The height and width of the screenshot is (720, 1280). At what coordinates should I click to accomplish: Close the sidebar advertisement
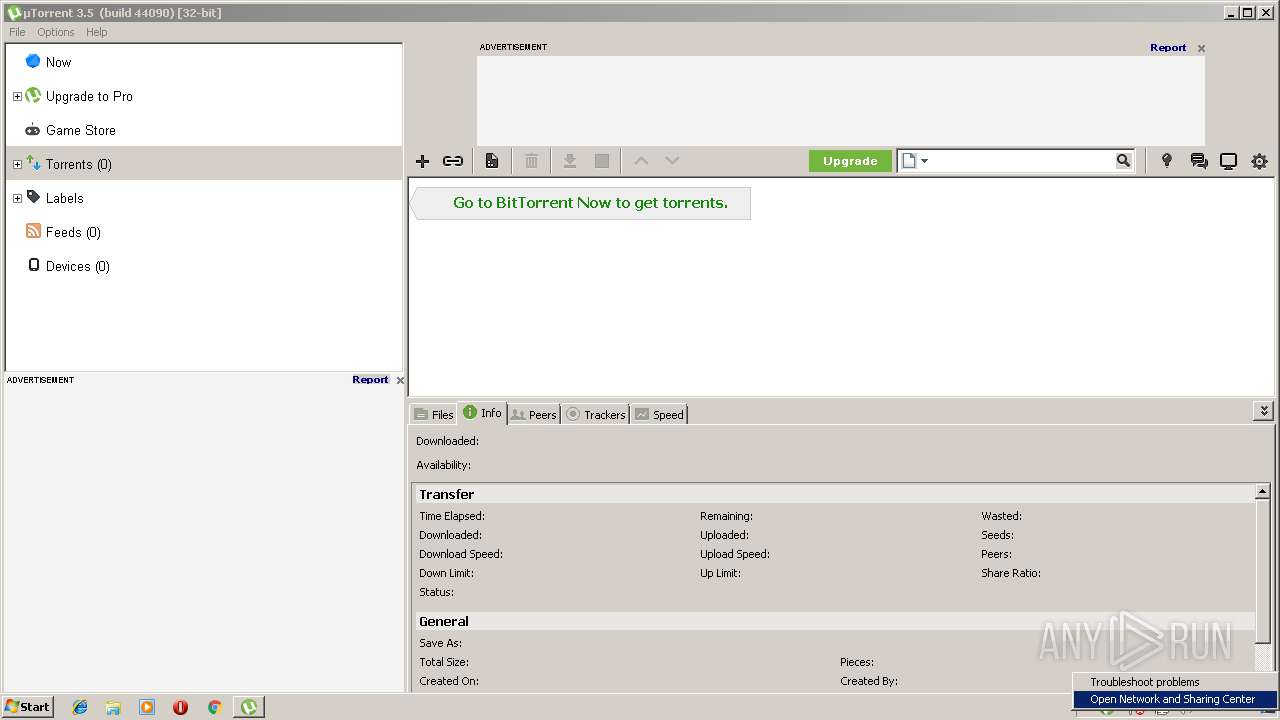400,380
